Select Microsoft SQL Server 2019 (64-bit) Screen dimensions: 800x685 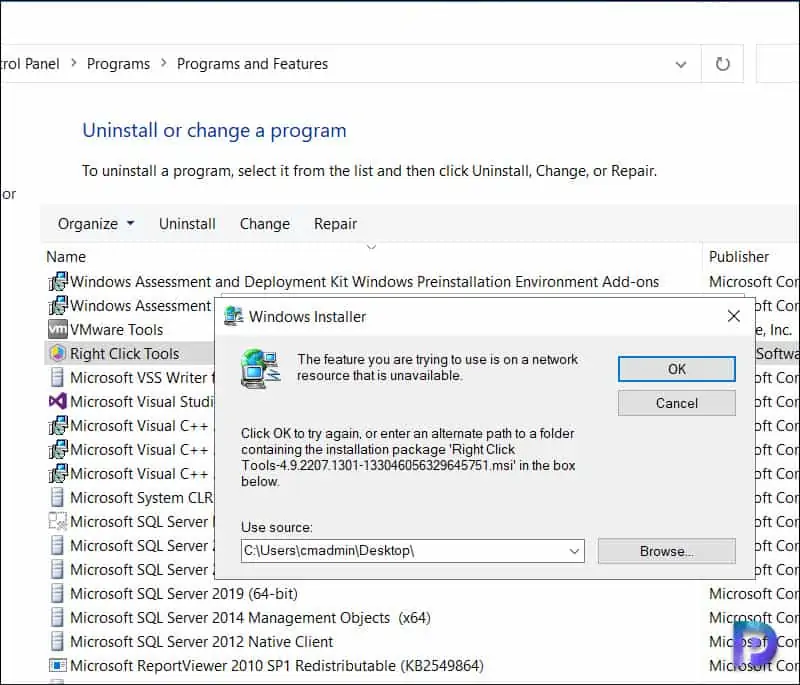(x=184, y=594)
